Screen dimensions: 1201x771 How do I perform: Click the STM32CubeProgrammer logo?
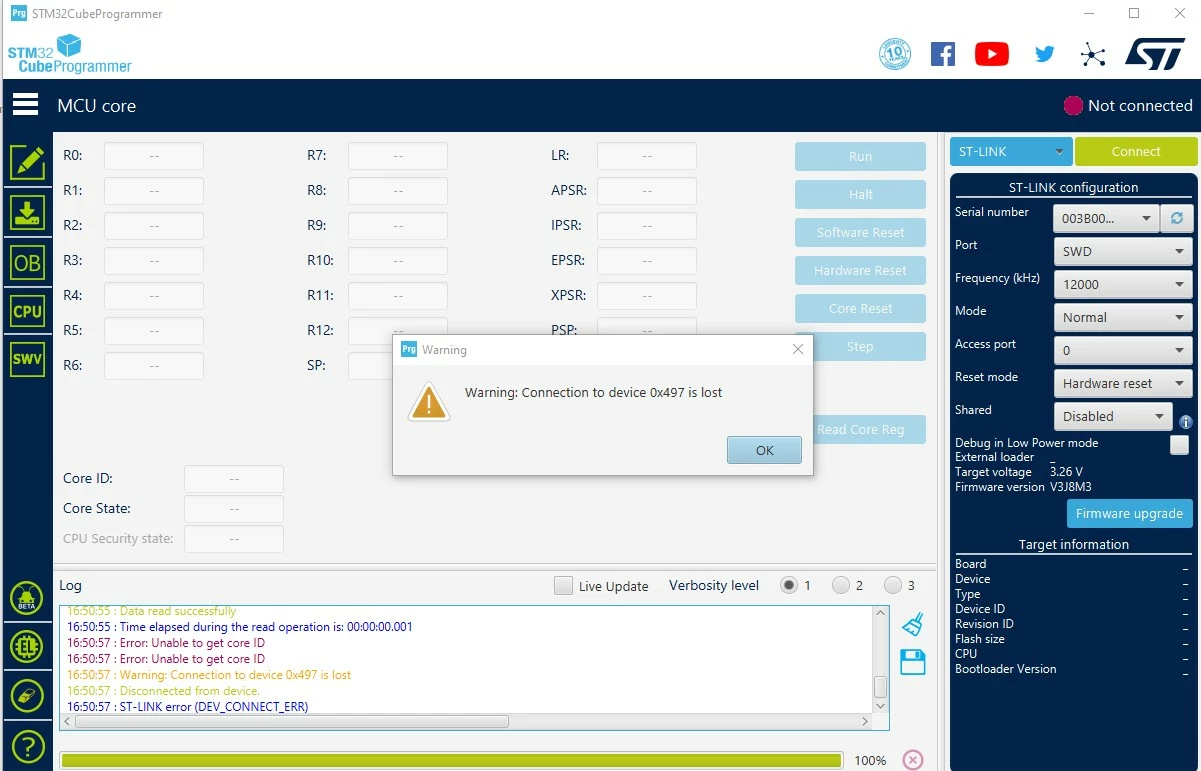click(70, 54)
